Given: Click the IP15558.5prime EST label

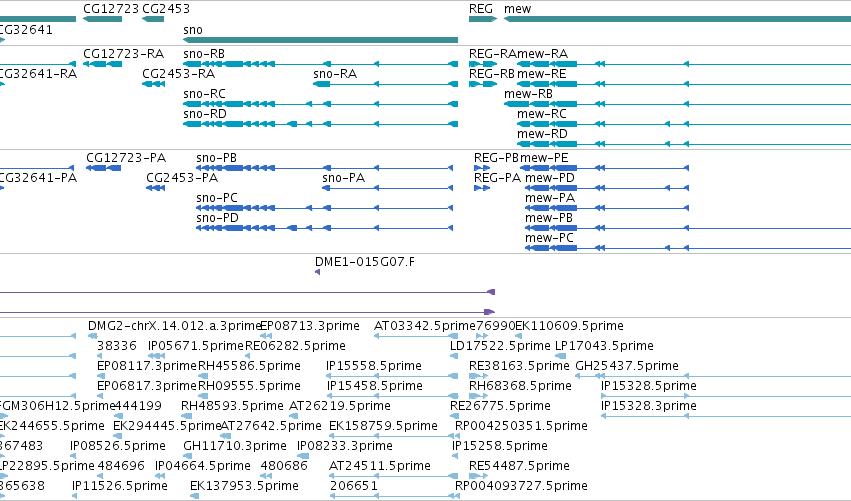Looking at the screenshot, I should coord(374,366).
